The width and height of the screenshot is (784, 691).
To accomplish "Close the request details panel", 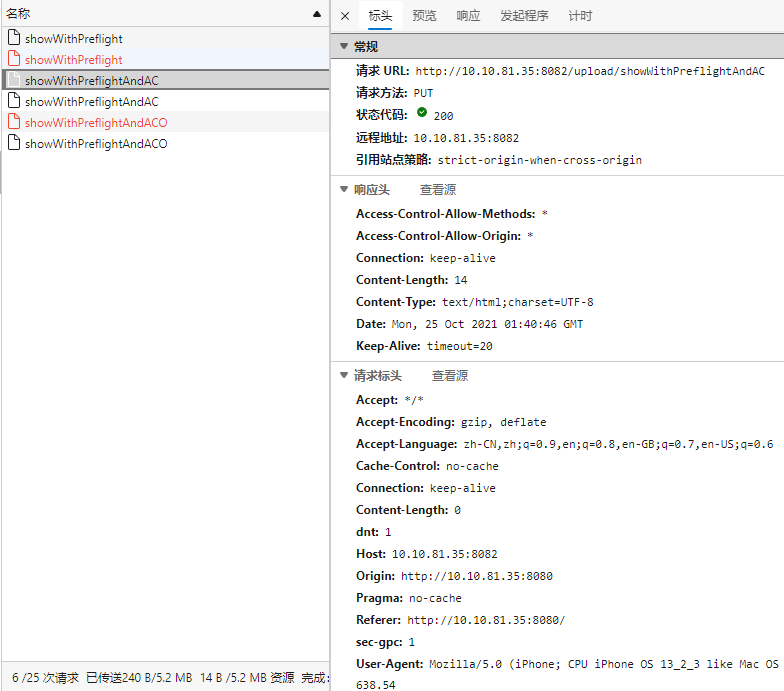I will pyautogui.click(x=345, y=16).
